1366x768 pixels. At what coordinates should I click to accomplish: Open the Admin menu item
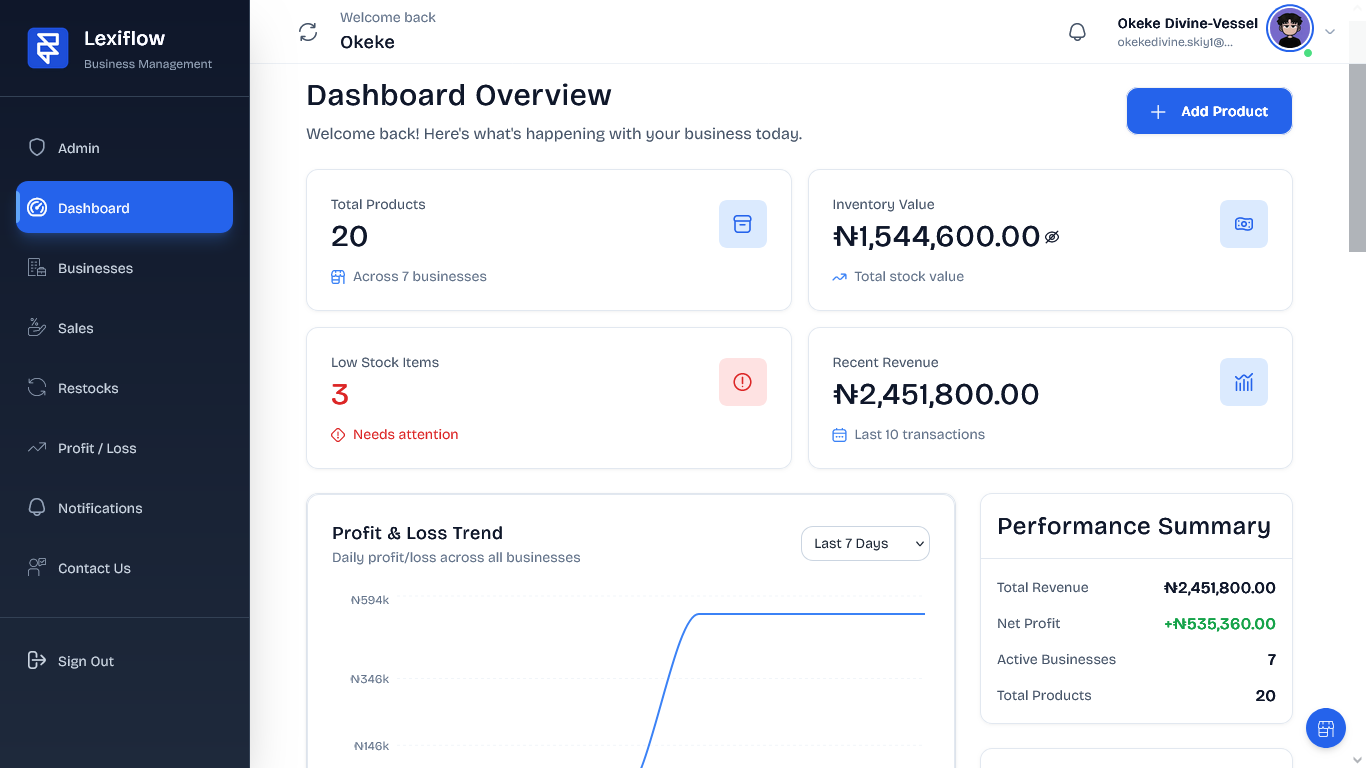point(124,148)
